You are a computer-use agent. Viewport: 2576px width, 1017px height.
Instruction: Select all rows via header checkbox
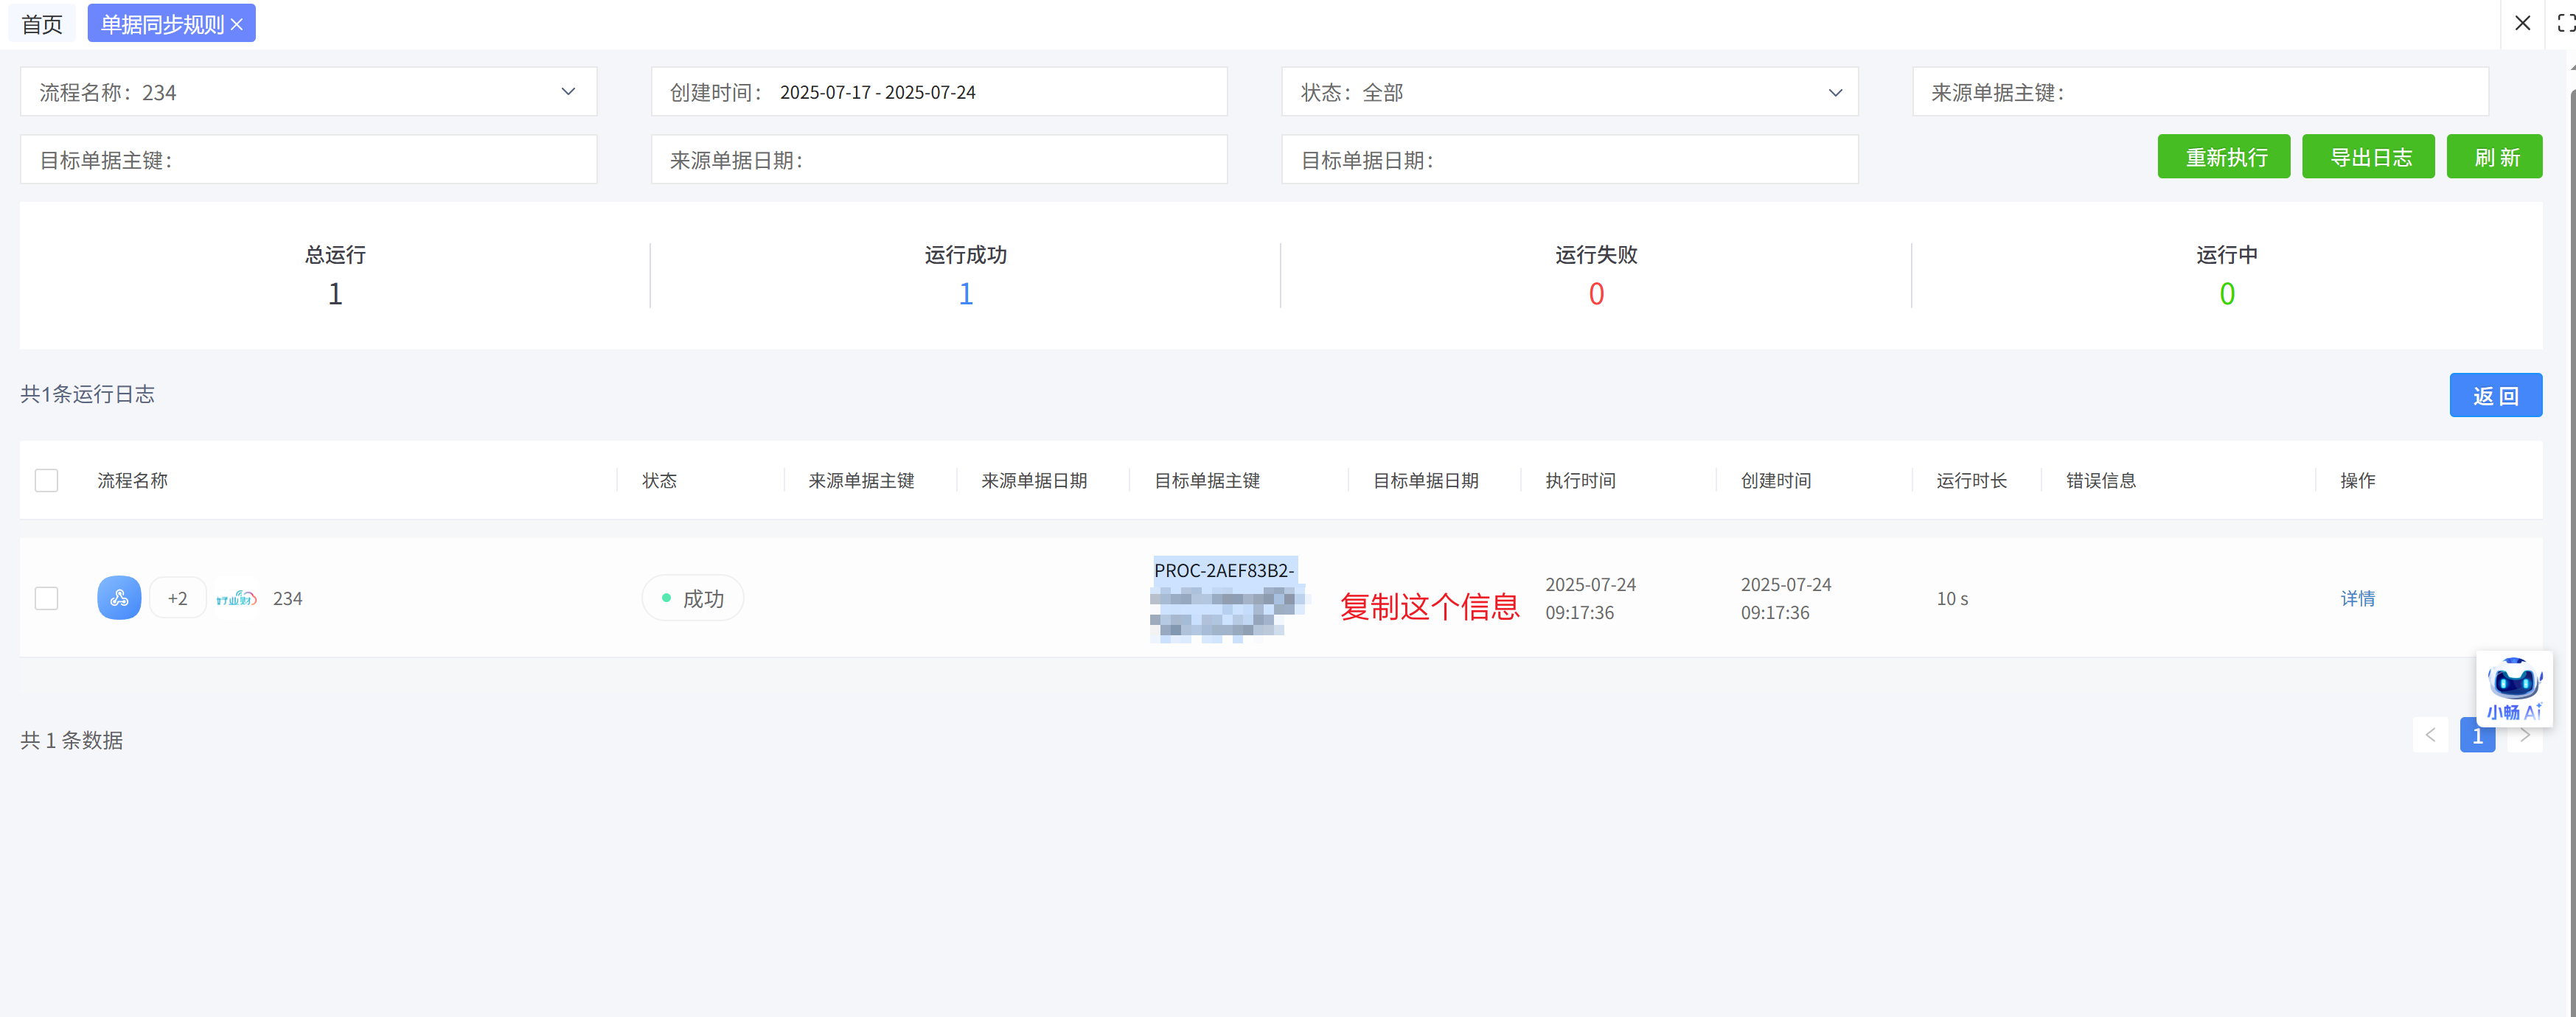click(46, 480)
